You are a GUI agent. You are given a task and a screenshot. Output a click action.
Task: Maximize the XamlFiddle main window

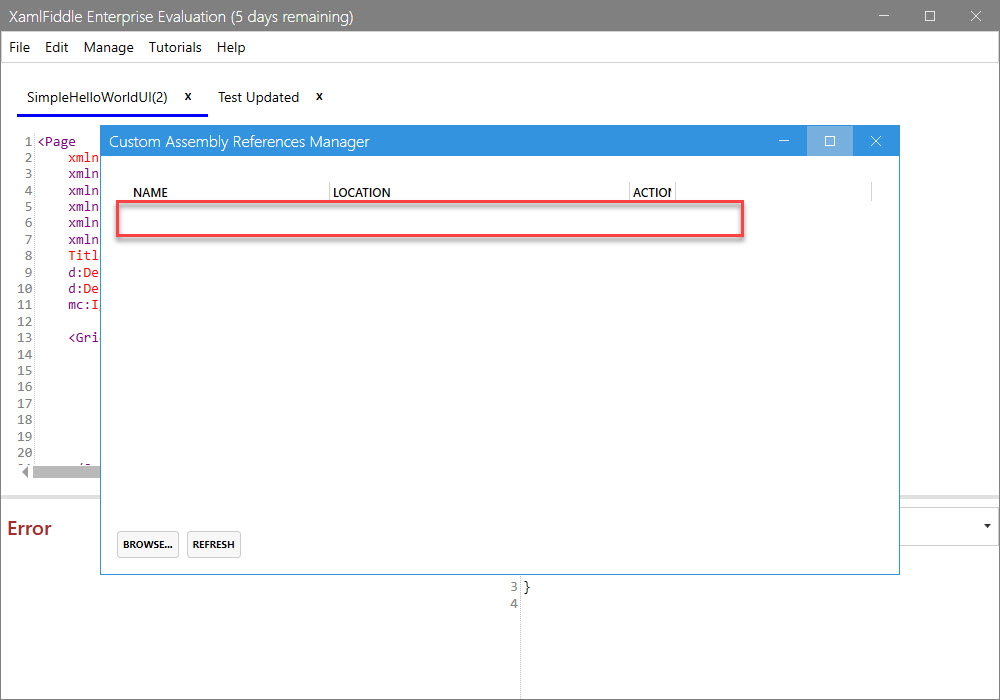(930, 16)
